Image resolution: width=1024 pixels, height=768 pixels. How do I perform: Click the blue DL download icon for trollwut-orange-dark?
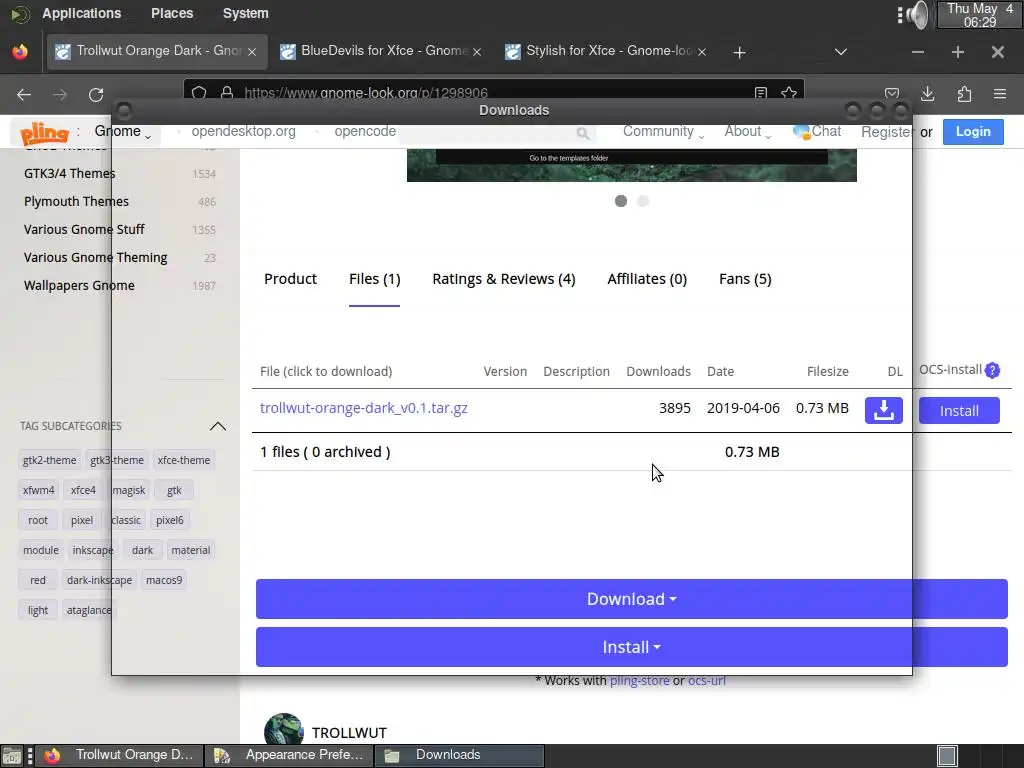[884, 410]
